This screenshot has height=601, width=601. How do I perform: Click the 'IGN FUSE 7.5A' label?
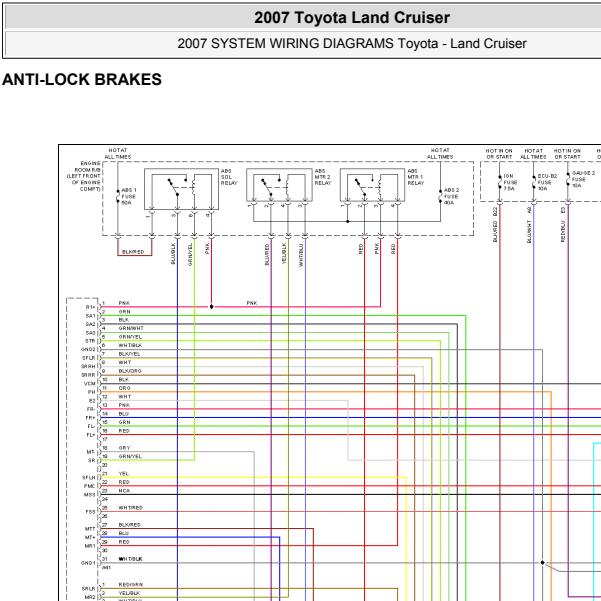pos(510,182)
